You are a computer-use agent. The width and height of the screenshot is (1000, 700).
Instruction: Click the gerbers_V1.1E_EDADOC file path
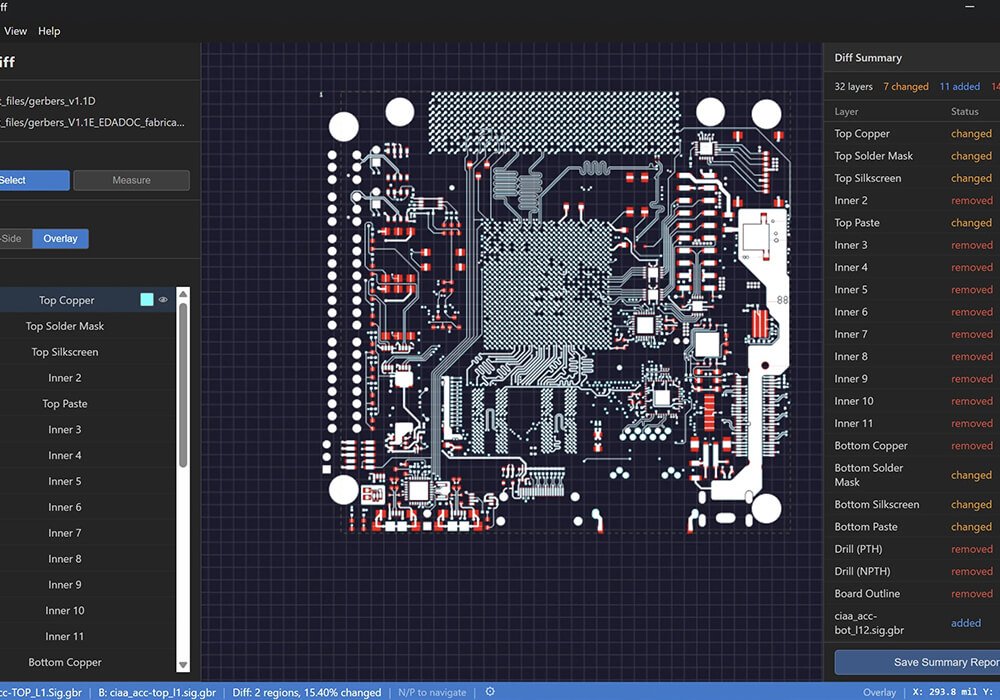[92, 122]
